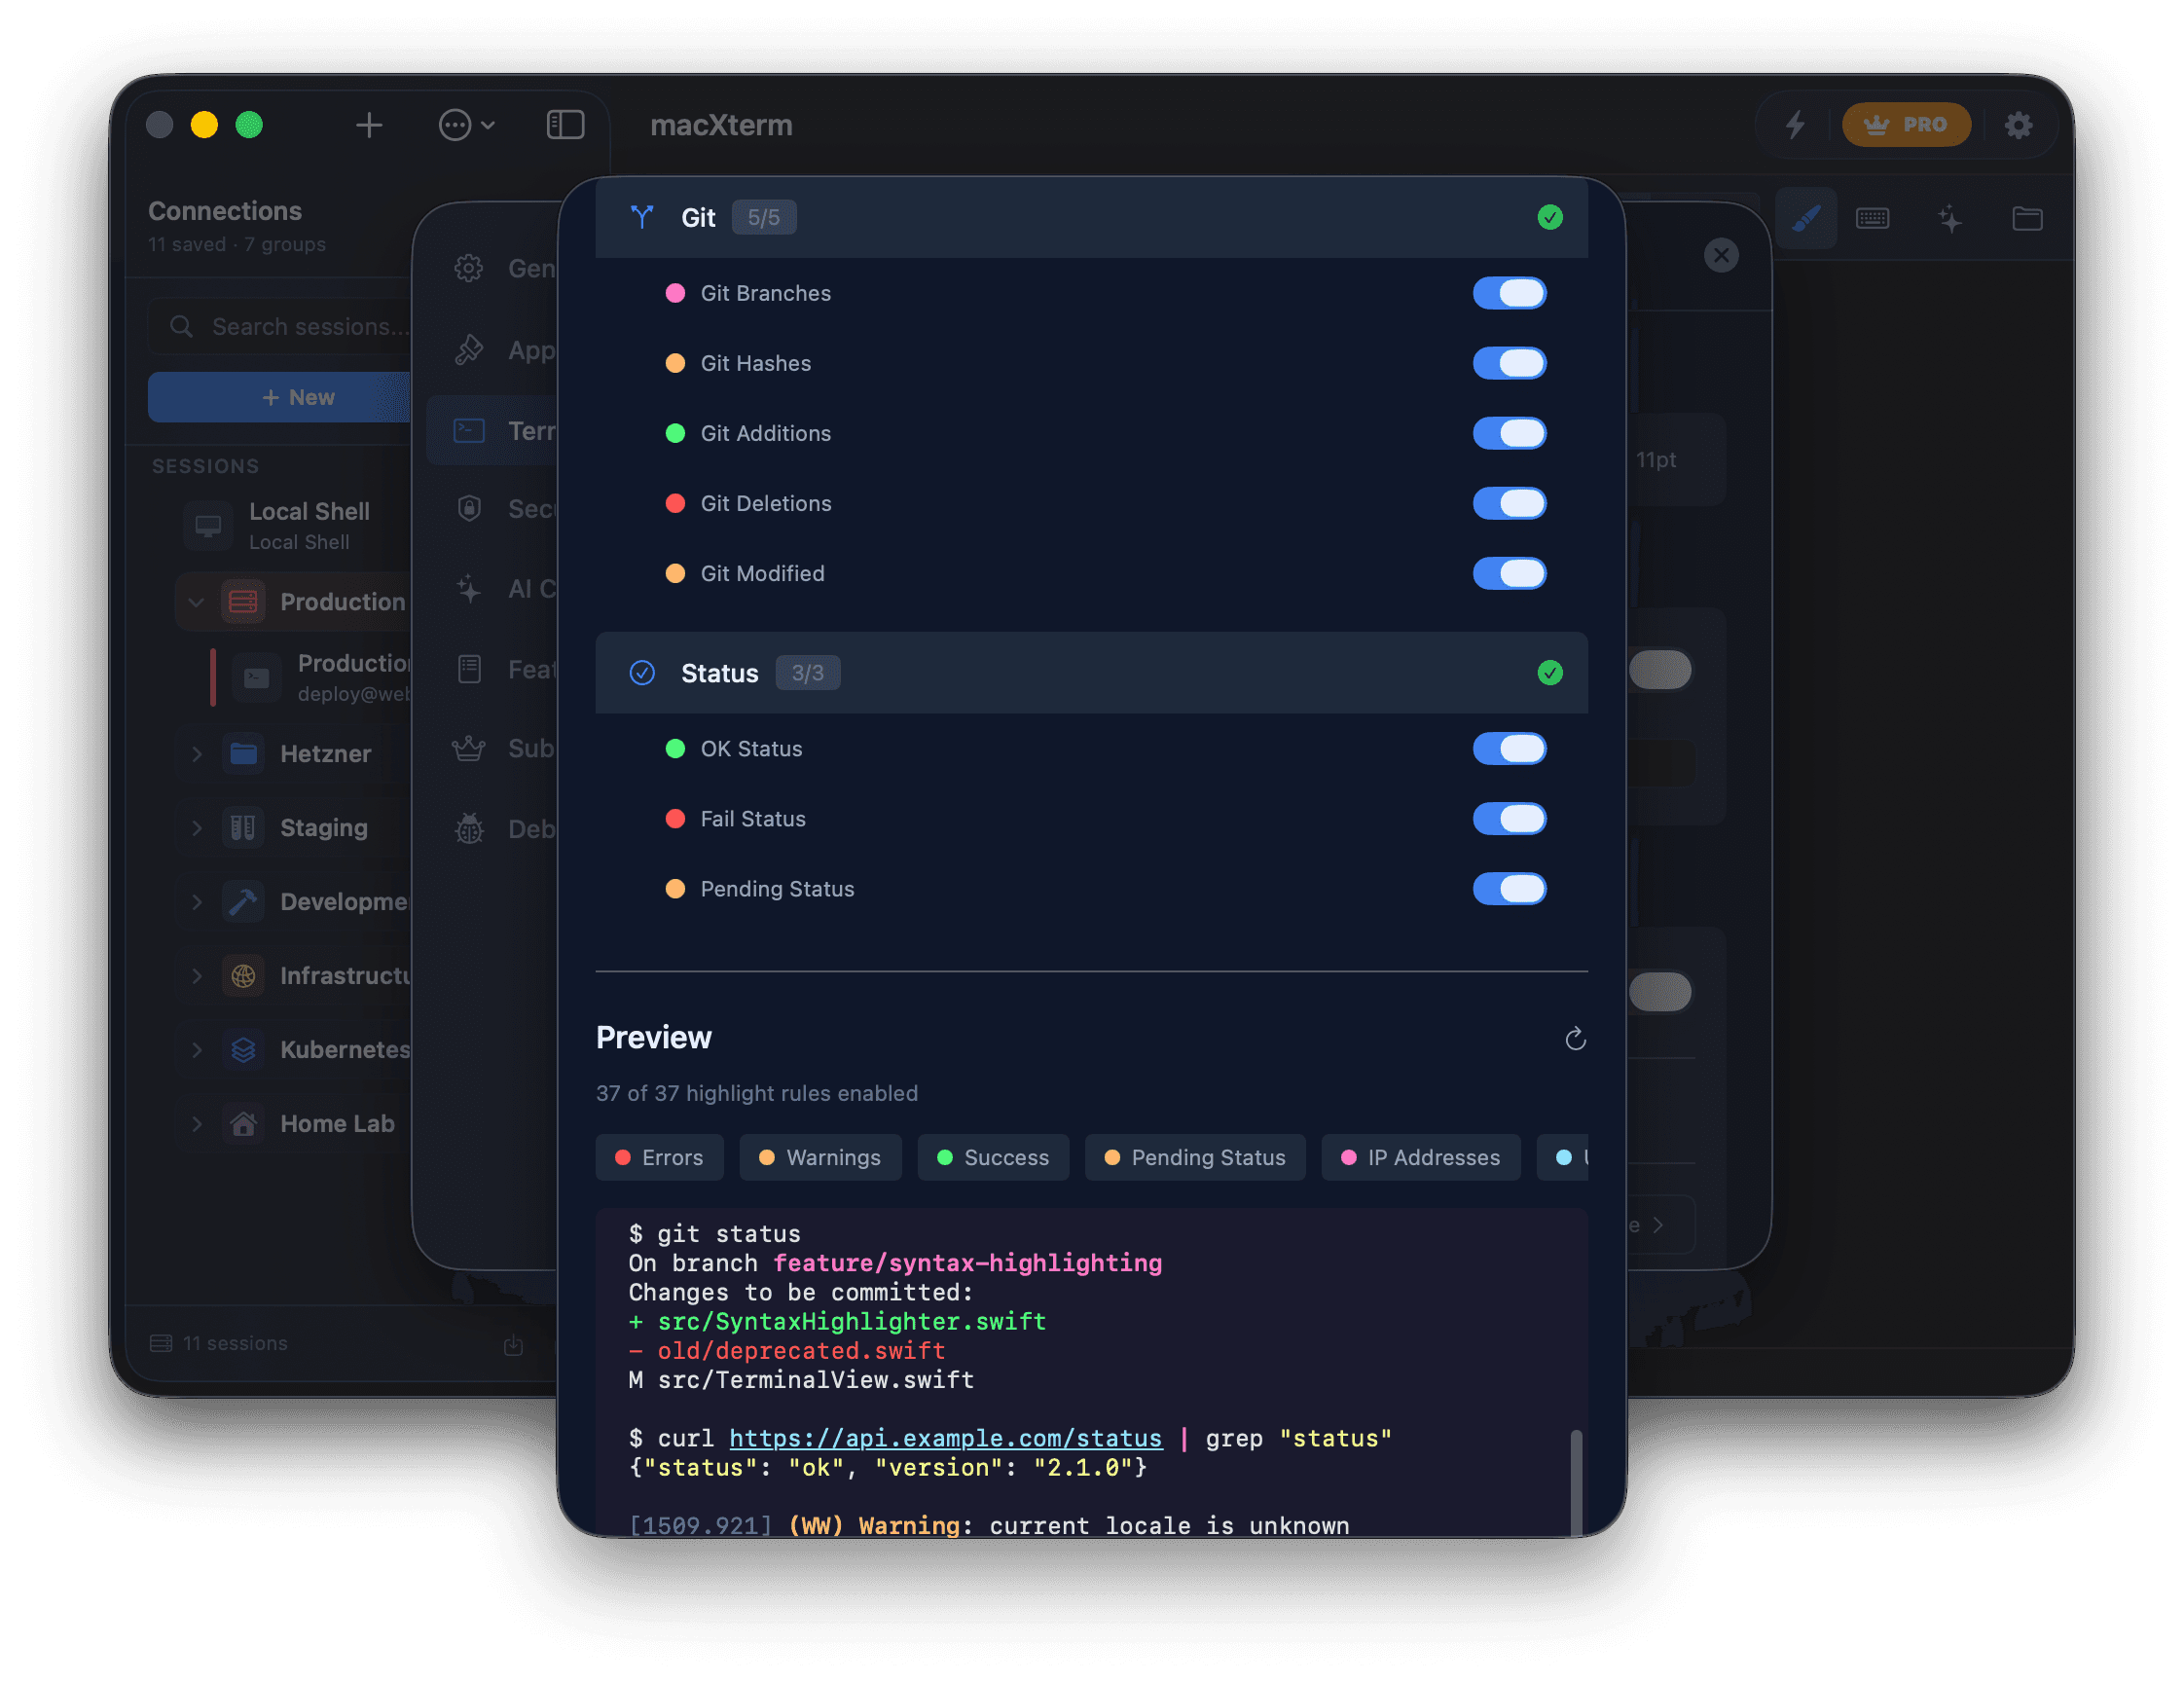Screen dimensions: 2184x1682
Task: Open Subscription settings via the crown icon
Action: click(468, 748)
